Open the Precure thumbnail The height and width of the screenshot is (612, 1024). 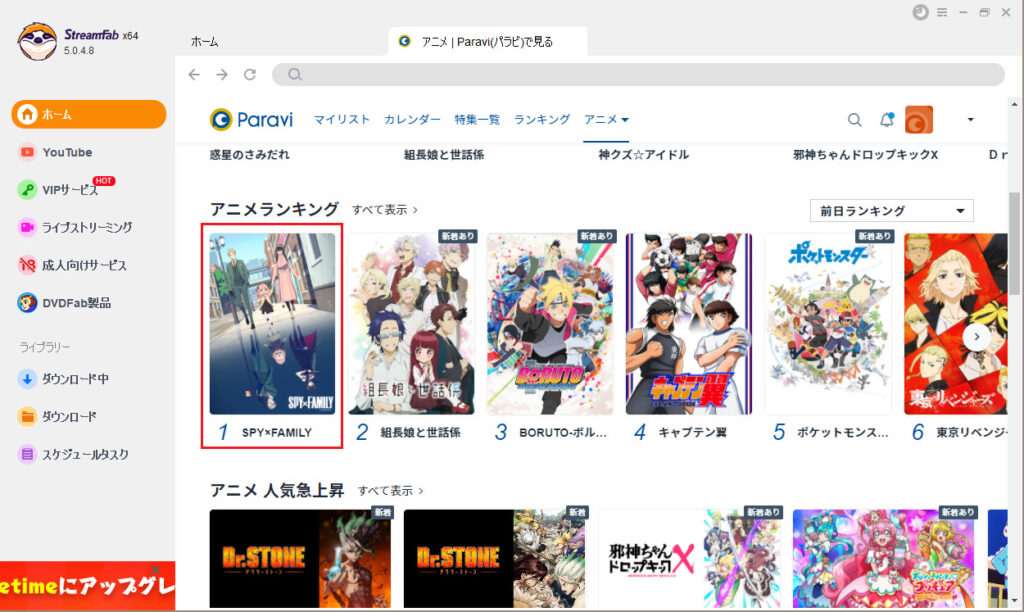pyautogui.click(x=884, y=559)
